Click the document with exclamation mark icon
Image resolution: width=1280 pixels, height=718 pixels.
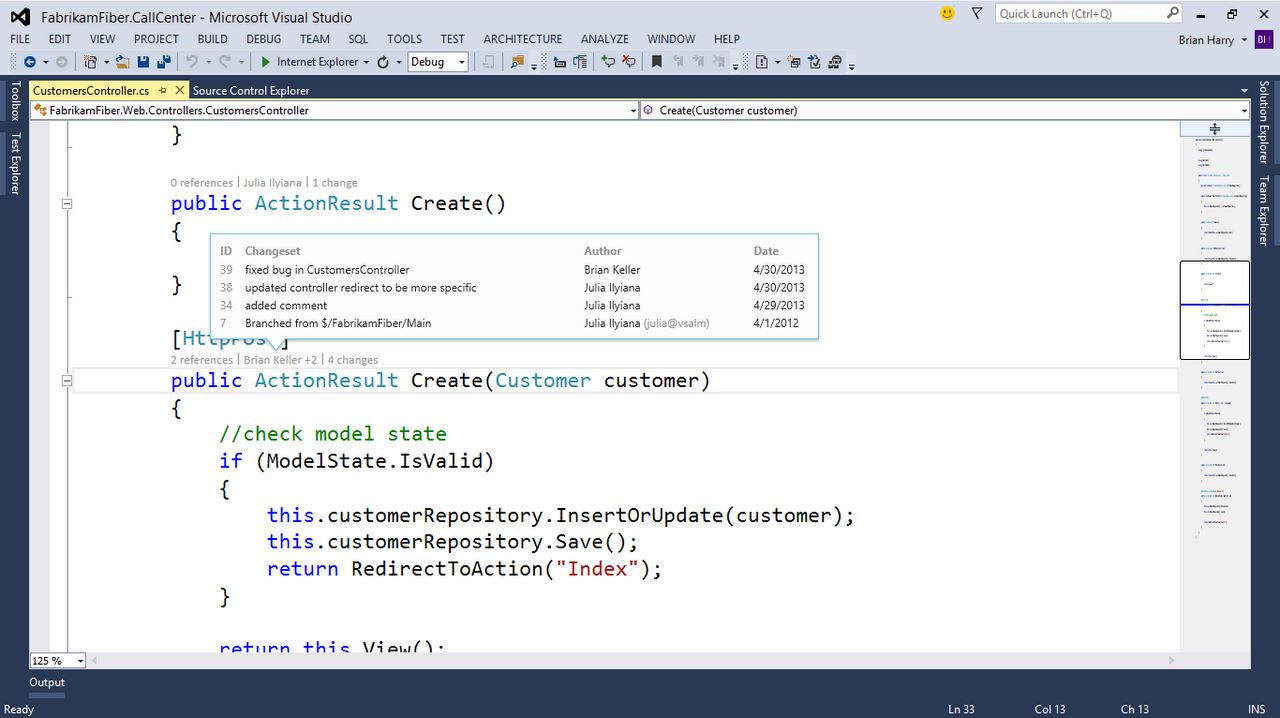762,62
